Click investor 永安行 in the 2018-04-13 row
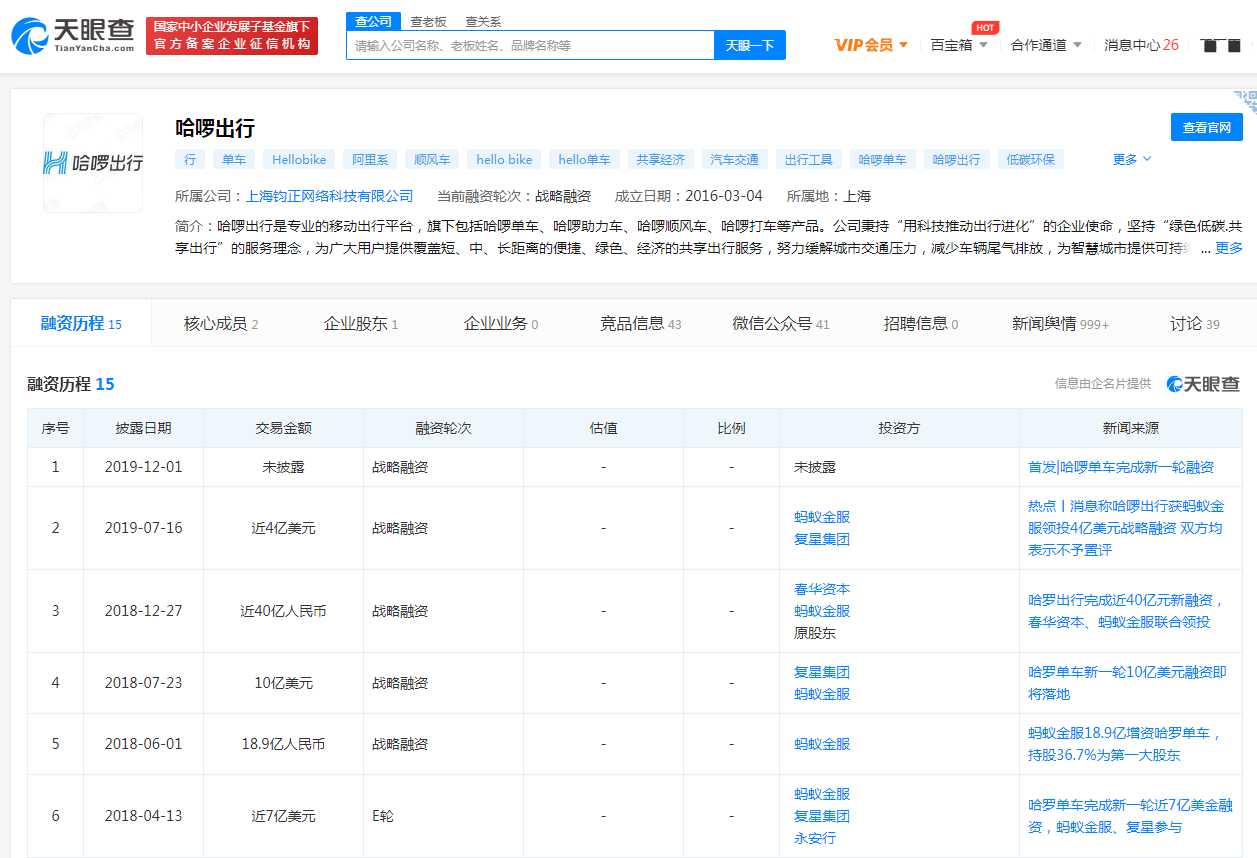Image resolution: width=1257 pixels, height=858 pixels. (815, 838)
